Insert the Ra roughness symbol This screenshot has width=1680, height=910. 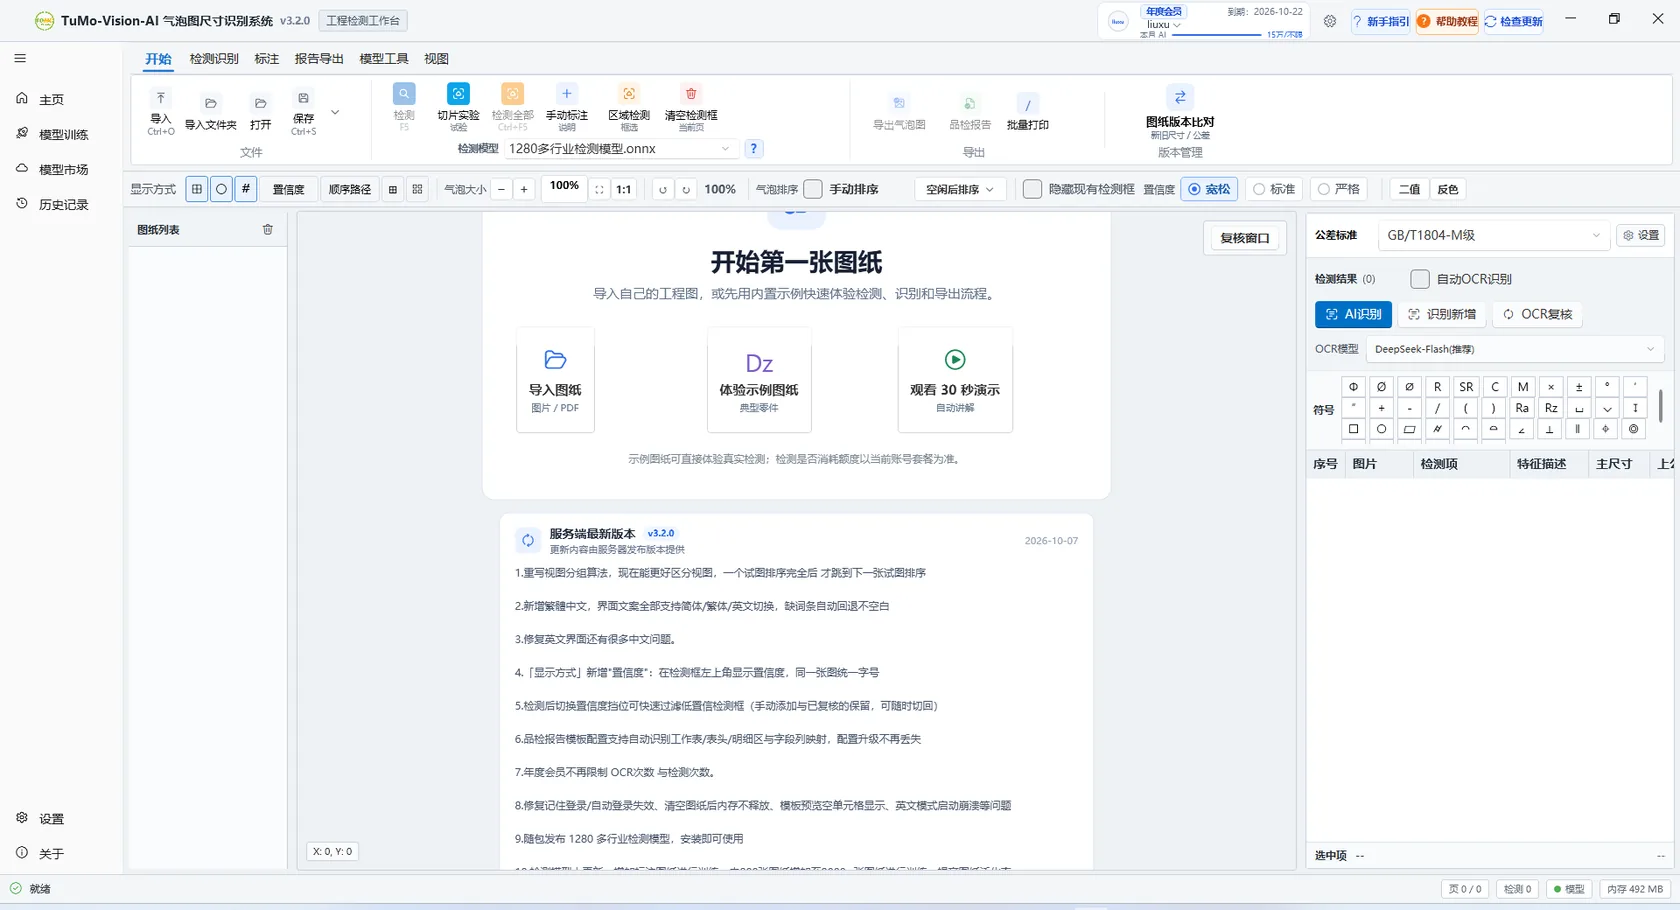click(x=1522, y=407)
